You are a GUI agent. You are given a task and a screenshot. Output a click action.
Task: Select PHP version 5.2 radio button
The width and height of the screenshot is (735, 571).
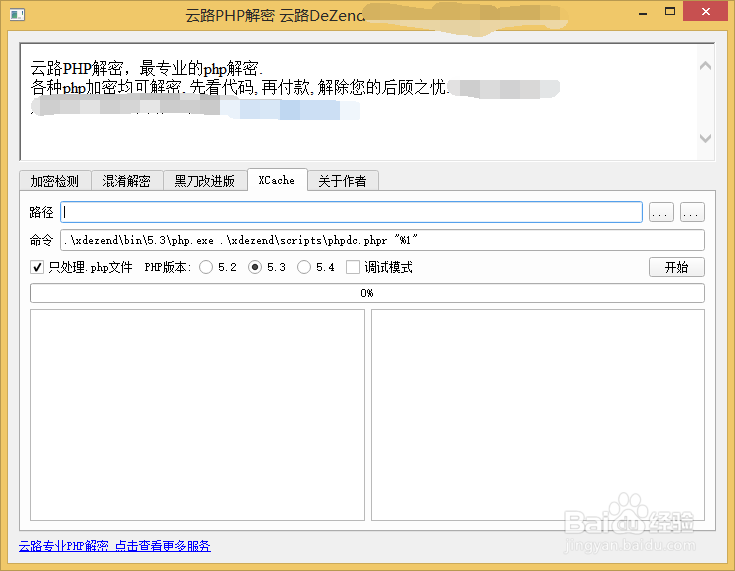click(206, 267)
